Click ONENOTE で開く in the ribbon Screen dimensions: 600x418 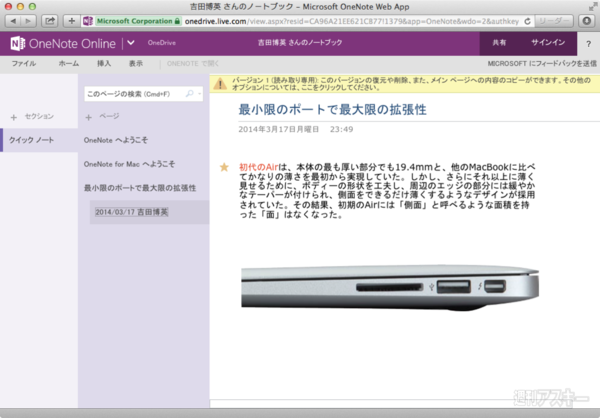193,64
